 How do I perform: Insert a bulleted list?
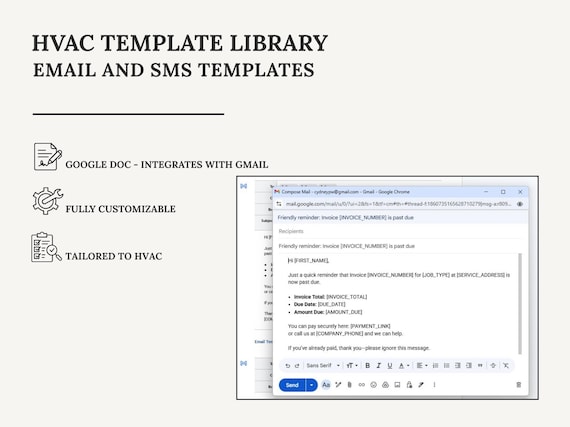click(446, 366)
